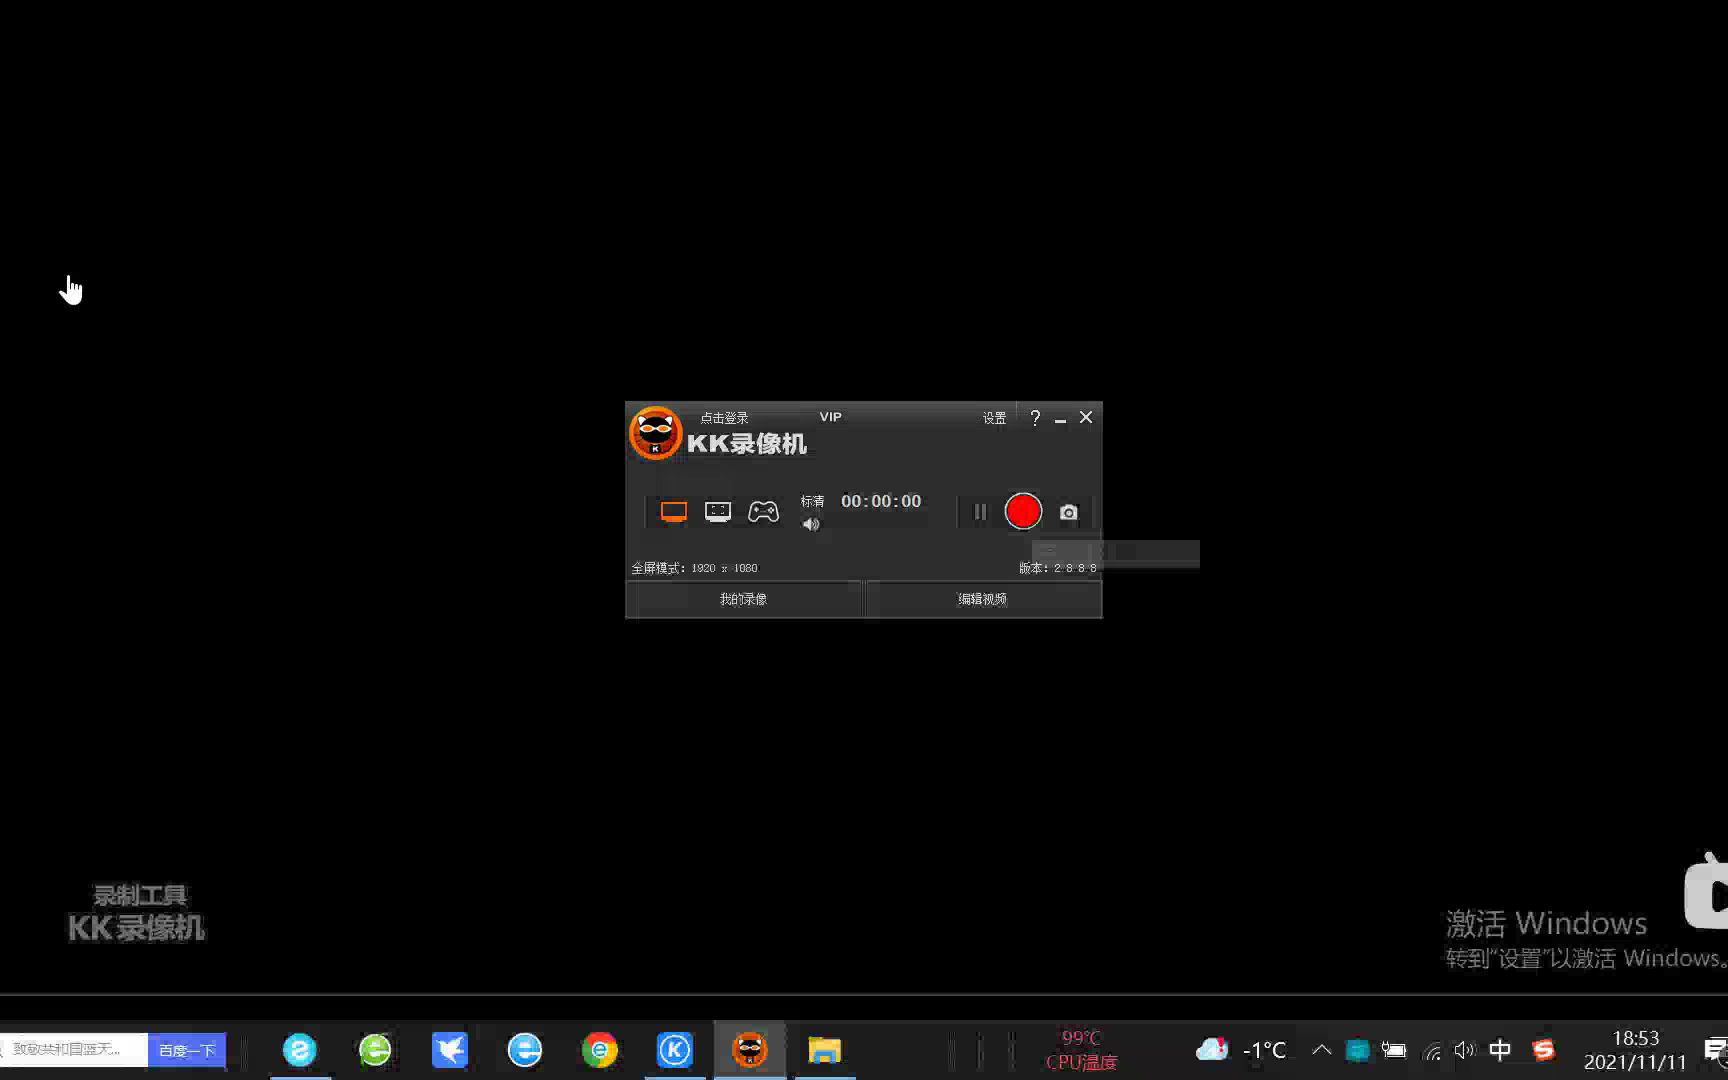Open the VIP link
The height and width of the screenshot is (1080, 1728).
click(830, 417)
